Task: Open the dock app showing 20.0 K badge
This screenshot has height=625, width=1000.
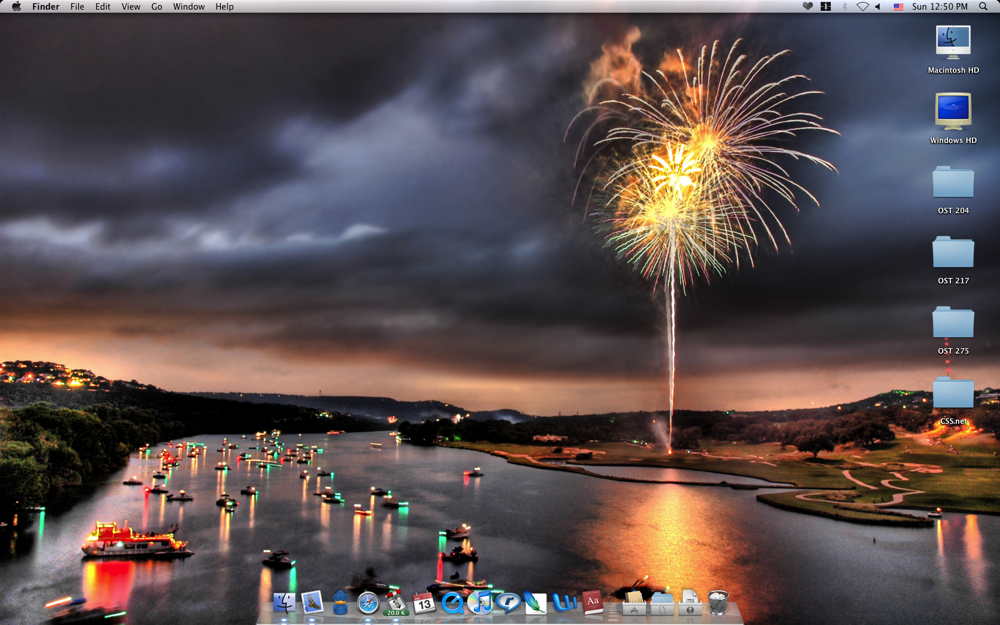Action: click(x=396, y=603)
